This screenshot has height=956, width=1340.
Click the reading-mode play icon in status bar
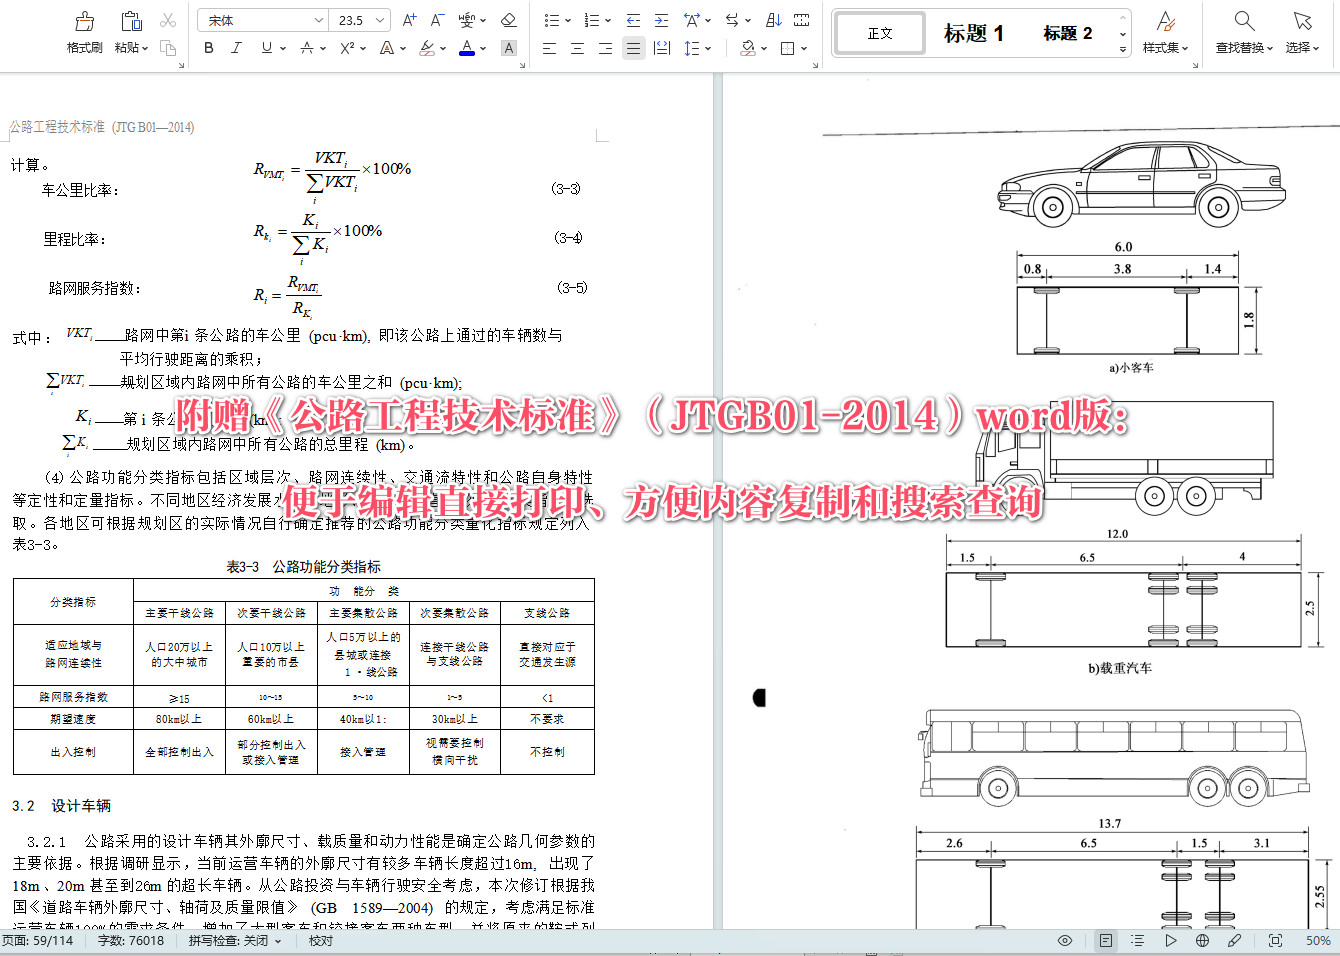pos(1170,941)
